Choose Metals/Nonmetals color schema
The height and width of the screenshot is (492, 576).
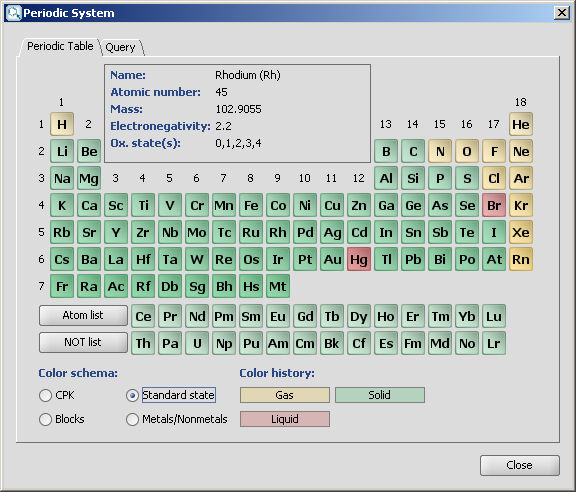tap(177, 419)
